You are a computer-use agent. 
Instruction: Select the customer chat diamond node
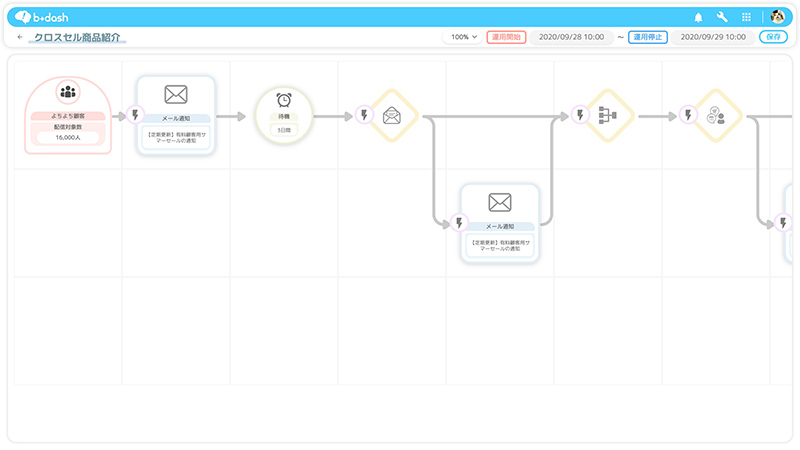click(715, 115)
